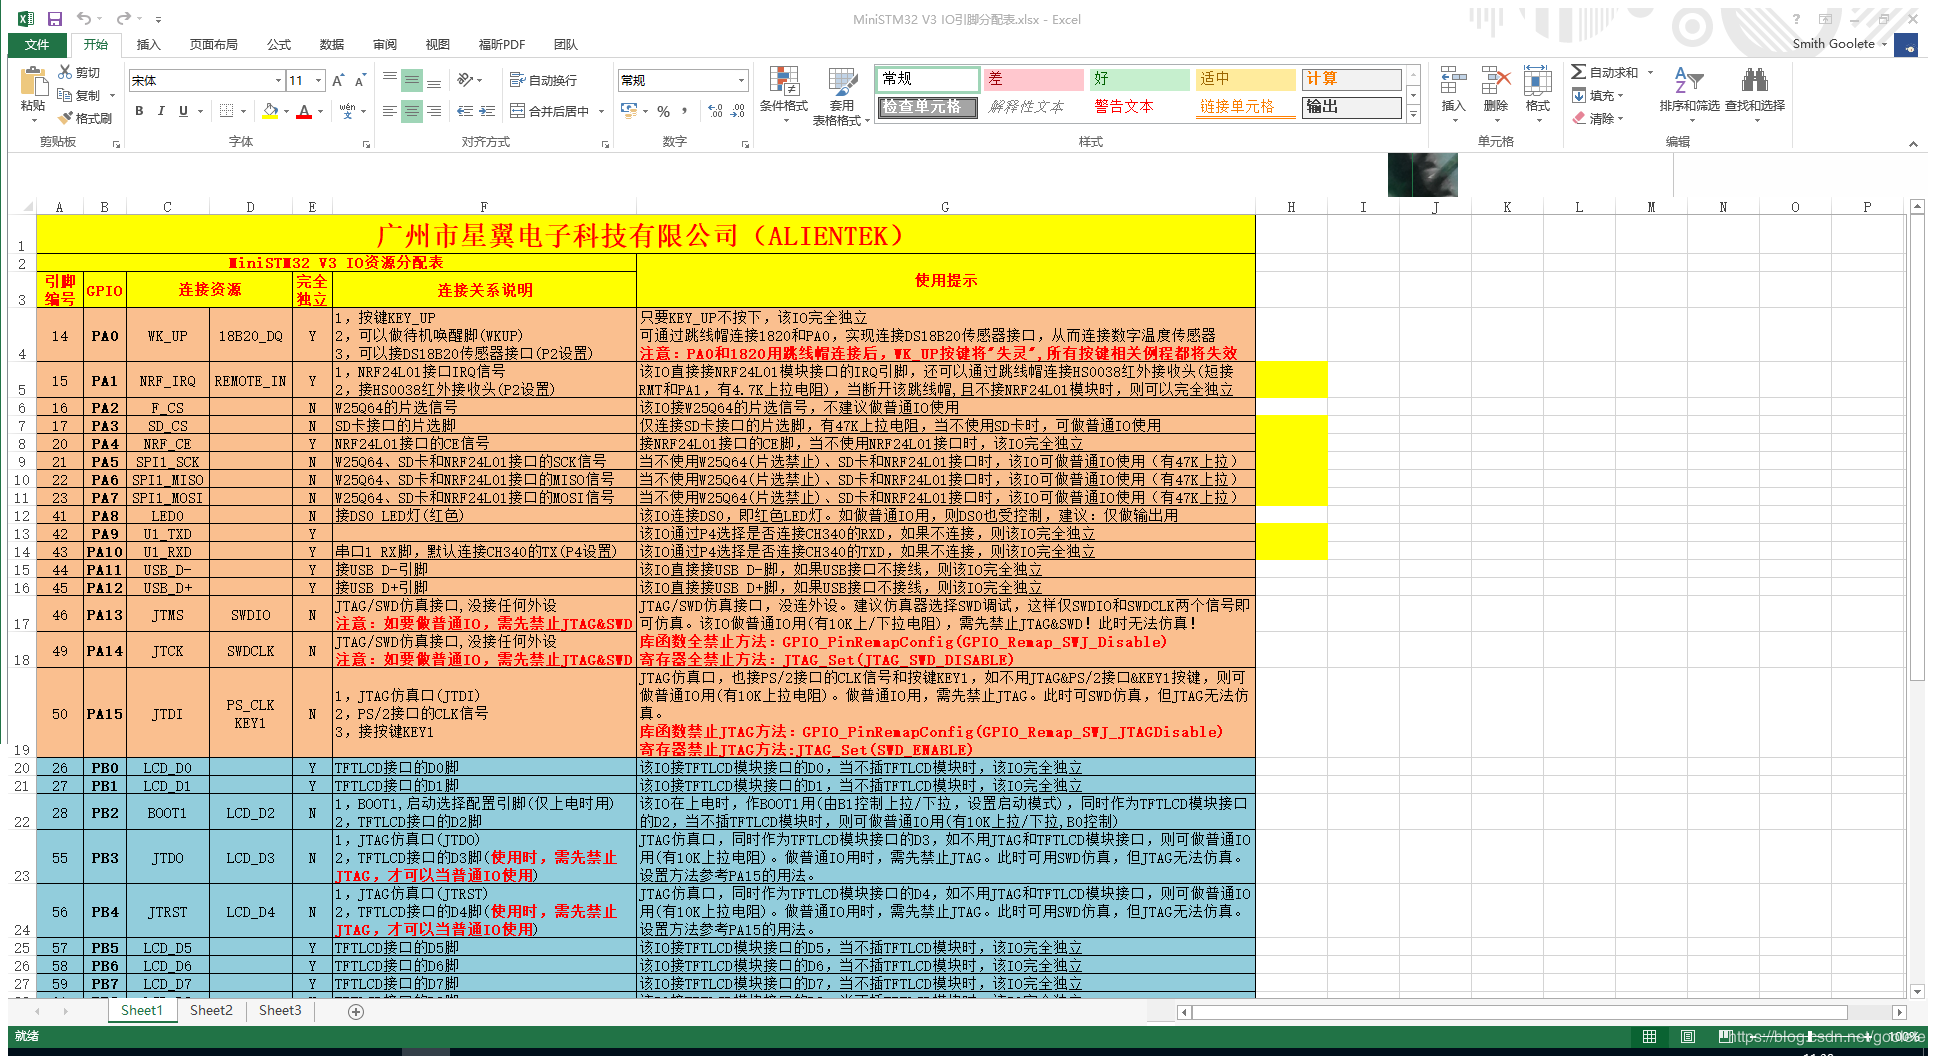
Task: Apply the green 好 (Good) cell style
Action: (x=1139, y=79)
